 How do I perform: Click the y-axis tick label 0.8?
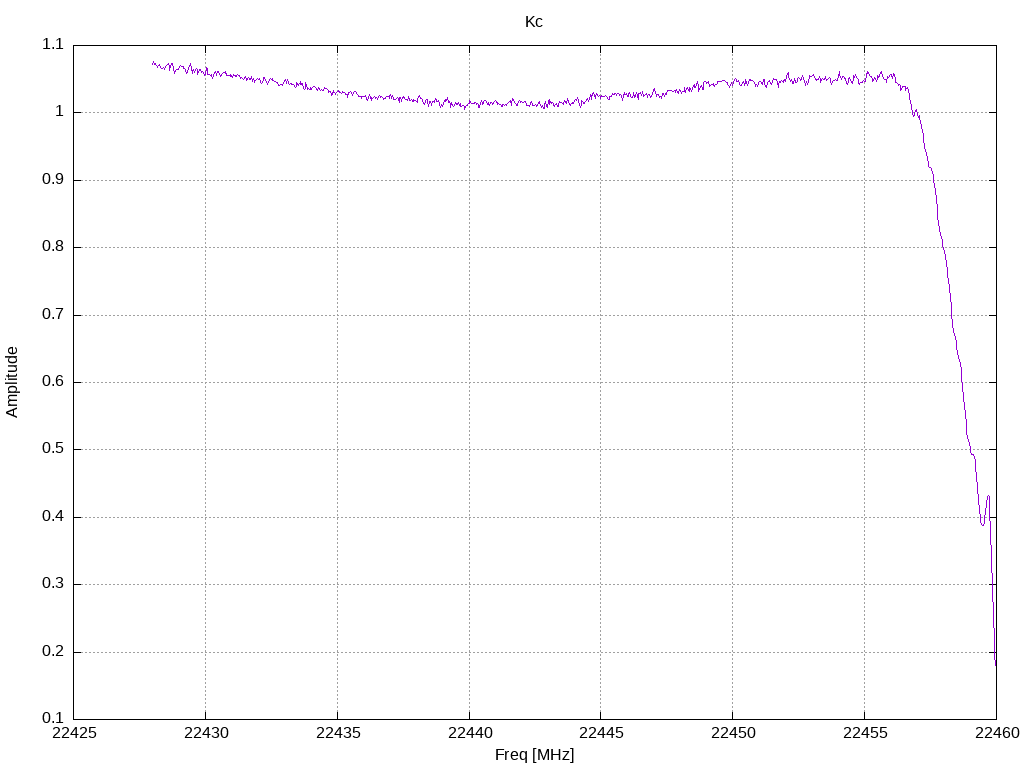click(x=53, y=247)
